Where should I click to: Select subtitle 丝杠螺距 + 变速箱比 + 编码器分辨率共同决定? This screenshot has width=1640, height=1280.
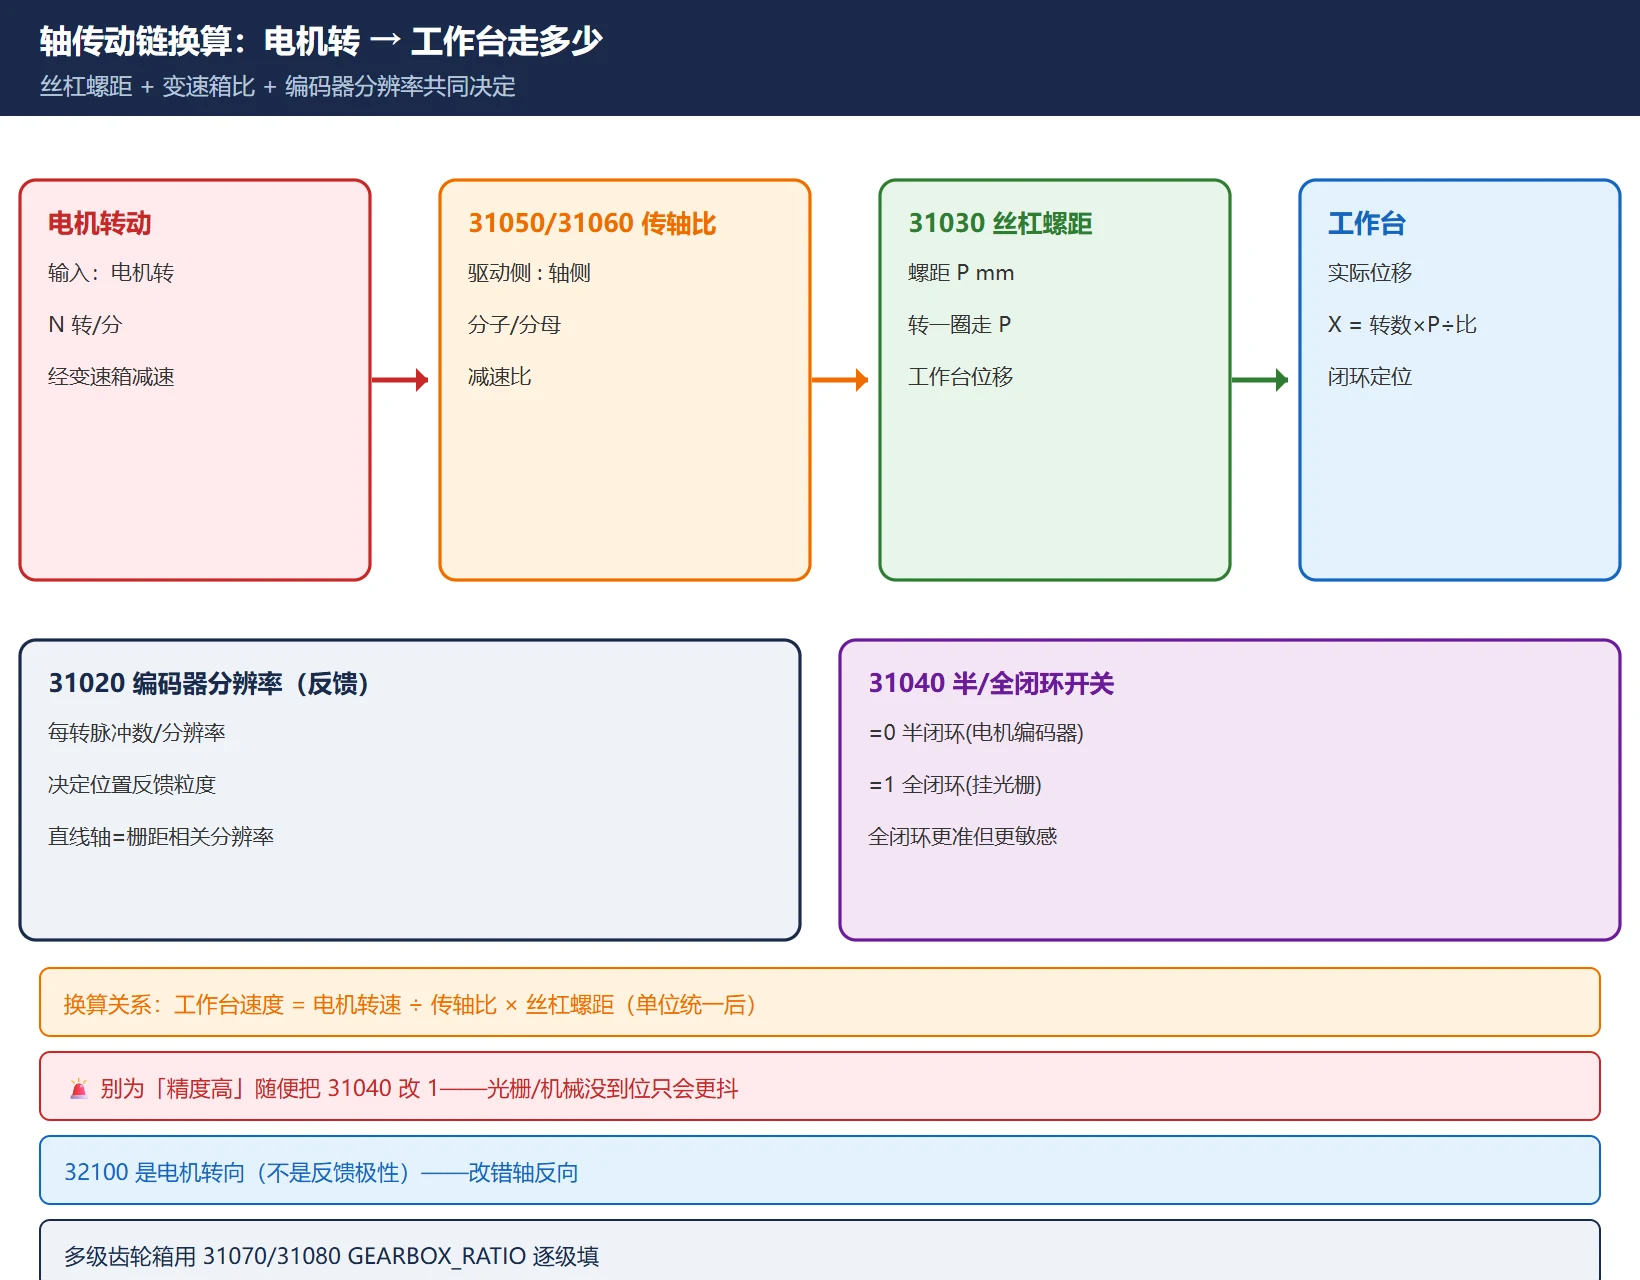[x=278, y=87]
